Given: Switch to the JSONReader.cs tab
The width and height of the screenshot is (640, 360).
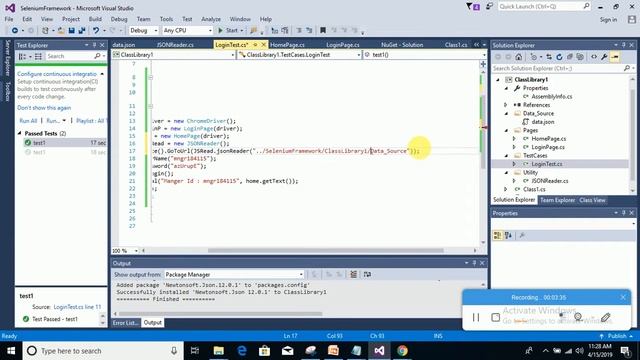Looking at the screenshot, I should point(175,45).
